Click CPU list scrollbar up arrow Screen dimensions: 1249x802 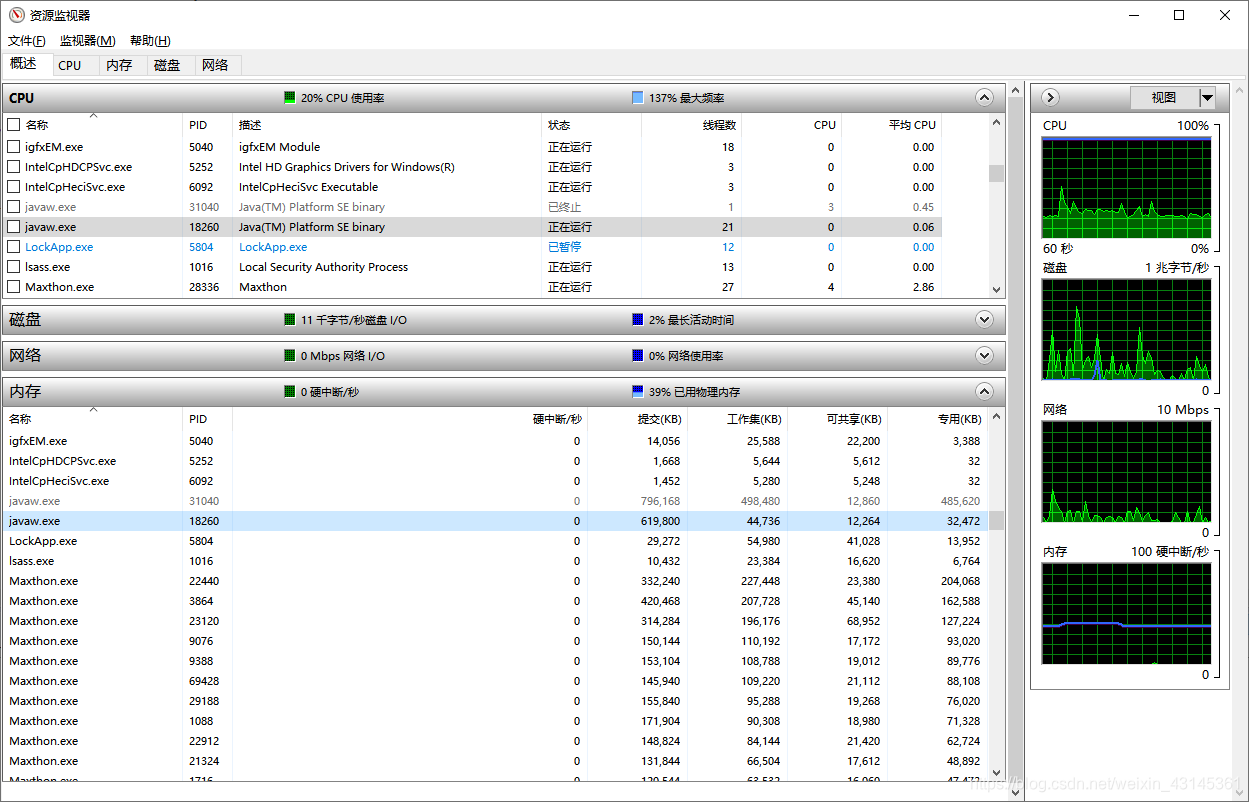point(996,122)
